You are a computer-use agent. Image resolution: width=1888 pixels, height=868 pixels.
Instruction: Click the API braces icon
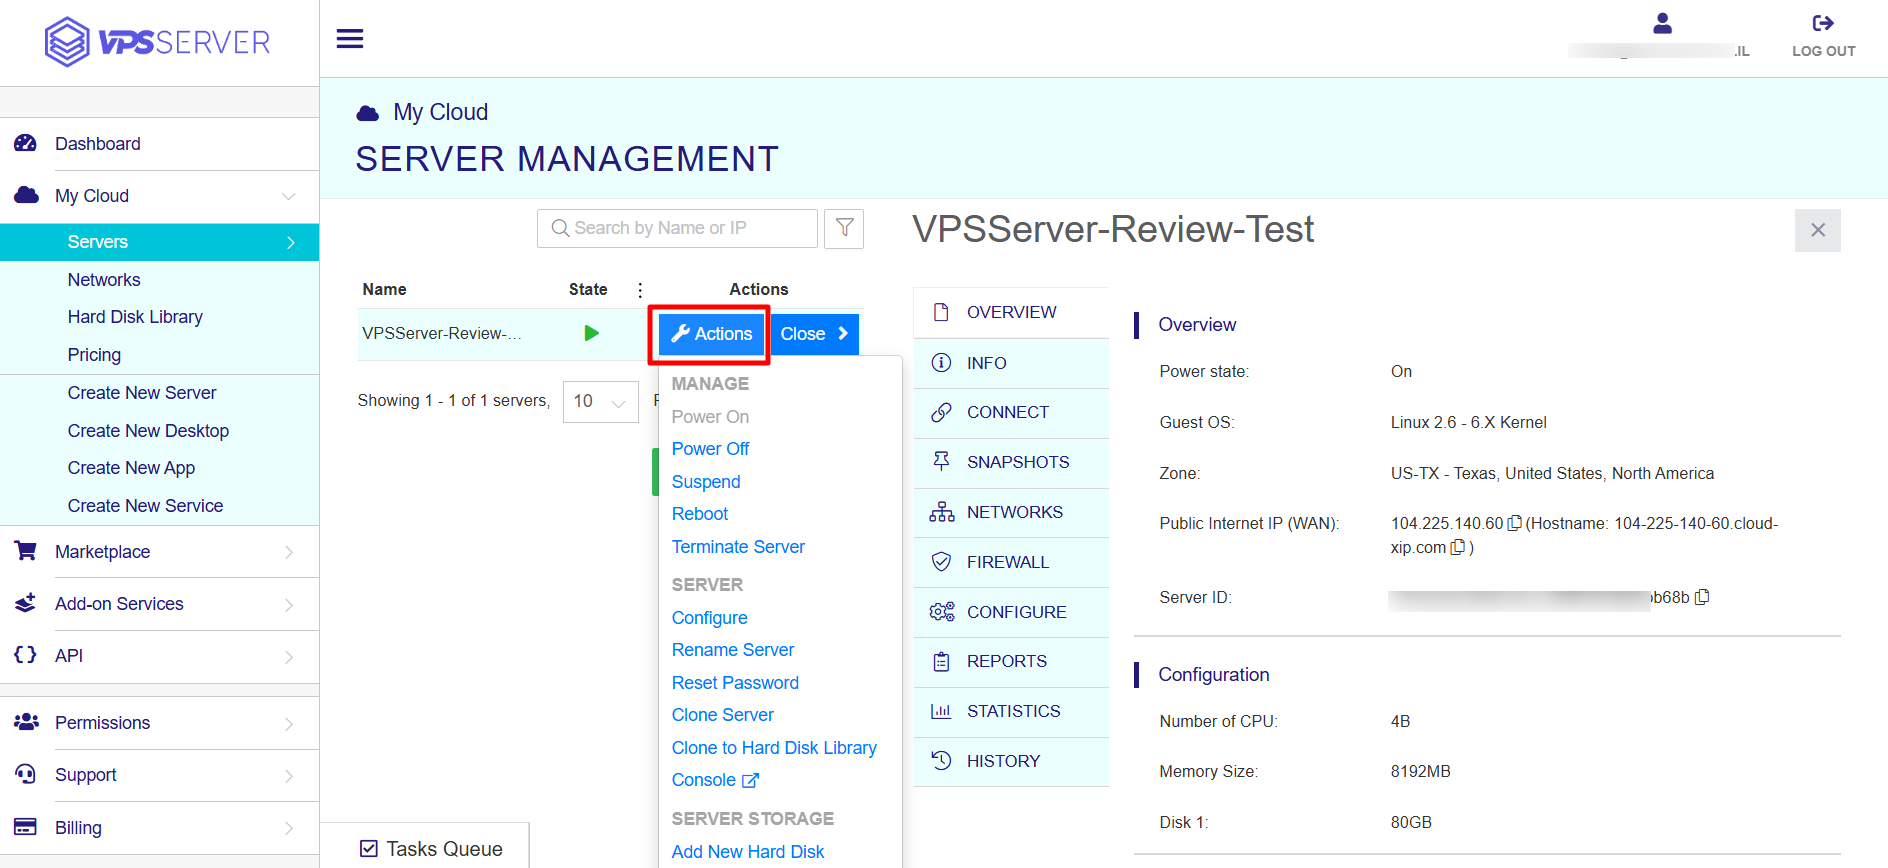(x=26, y=655)
